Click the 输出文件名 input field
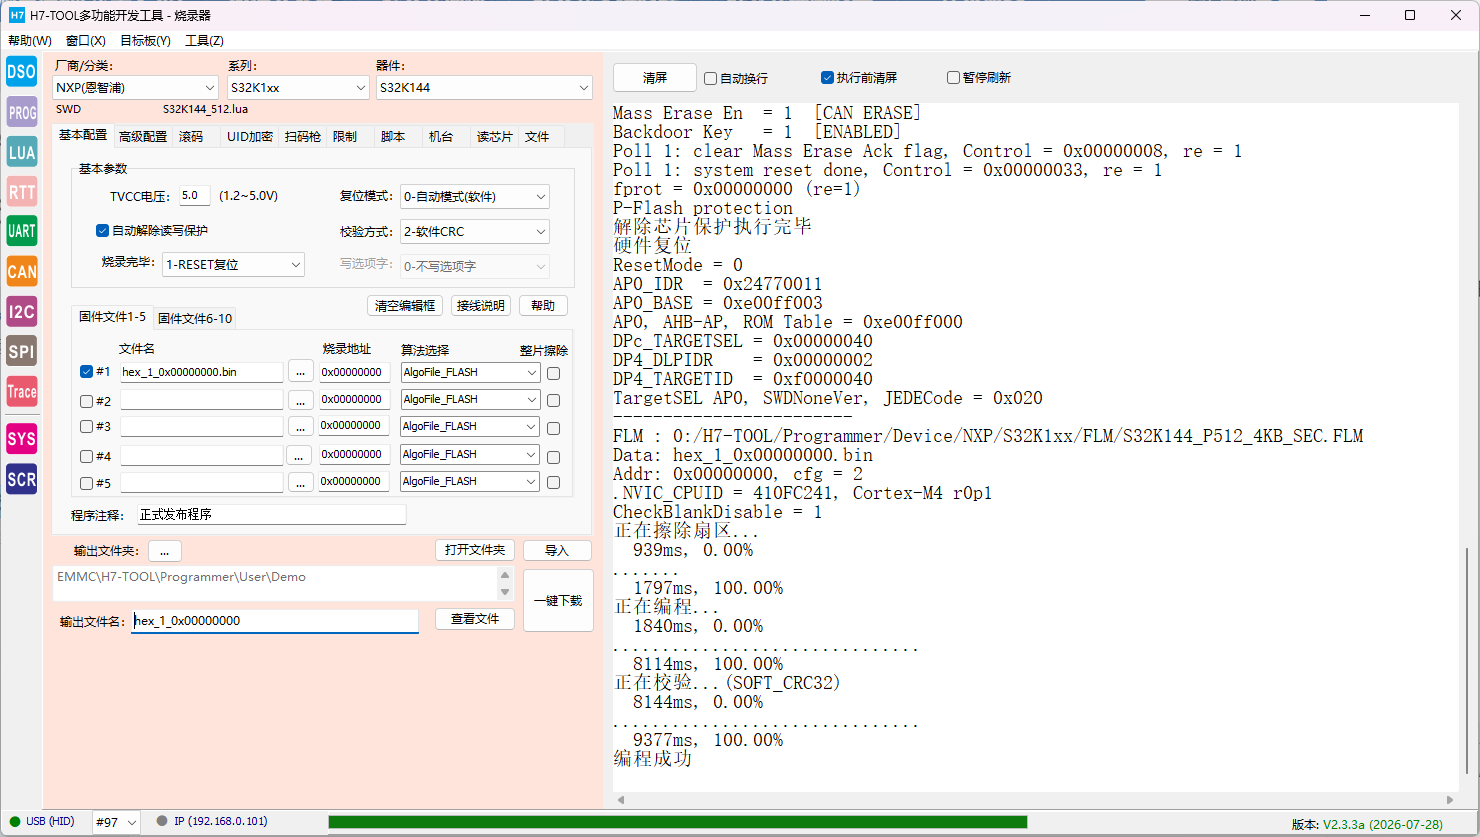The height and width of the screenshot is (837, 1480). click(x=275, y=621)
